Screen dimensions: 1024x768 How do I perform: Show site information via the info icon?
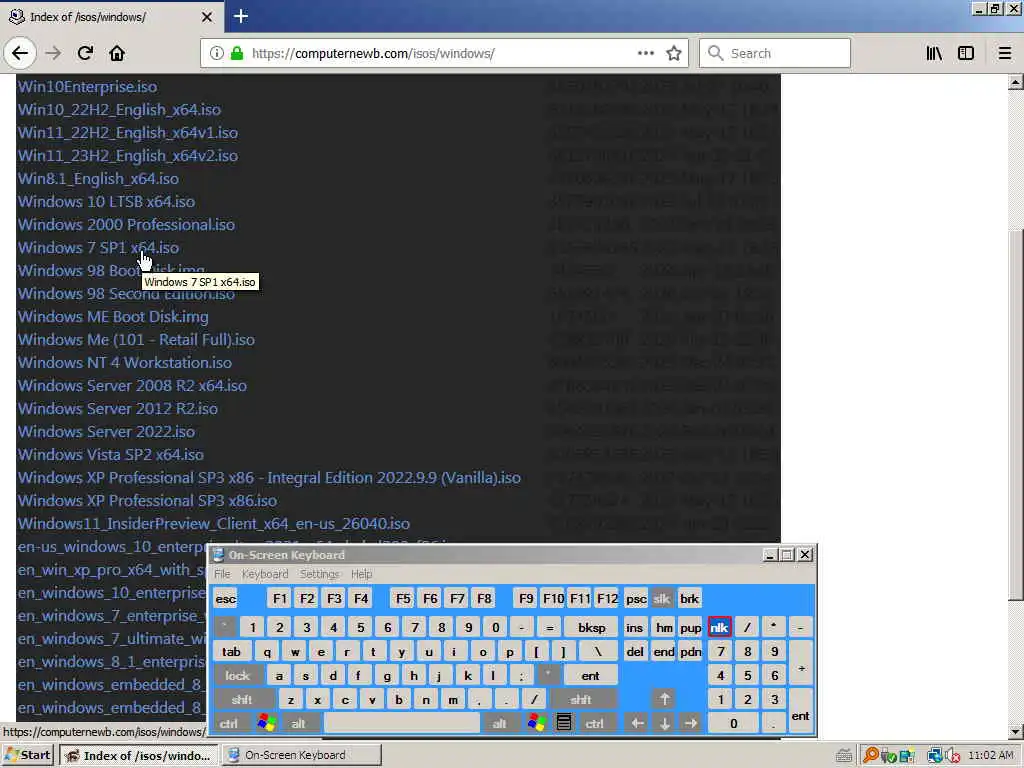(217, 54)
